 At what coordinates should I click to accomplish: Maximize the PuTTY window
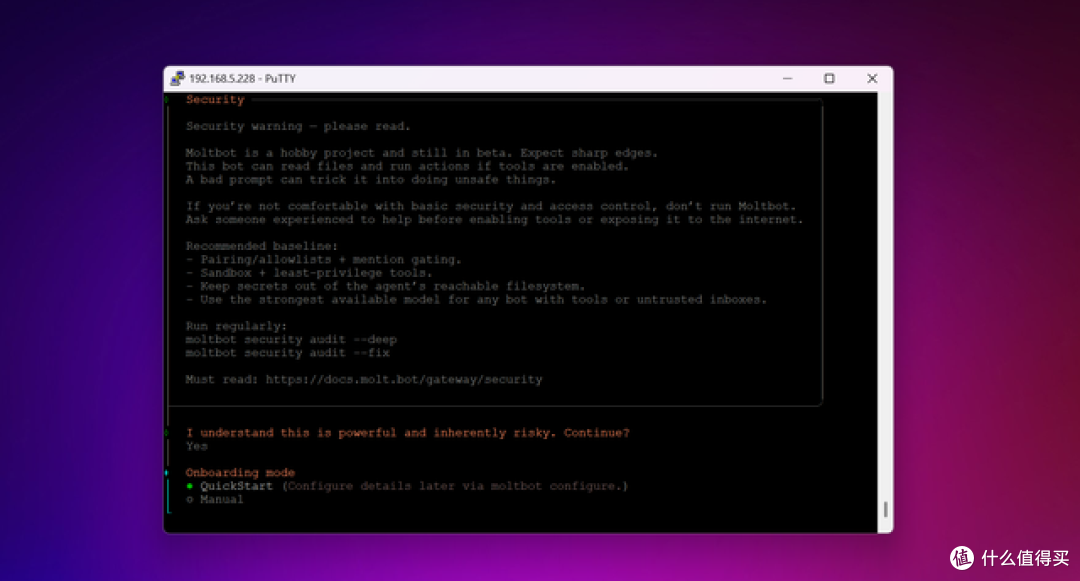(x=829, y=78)
